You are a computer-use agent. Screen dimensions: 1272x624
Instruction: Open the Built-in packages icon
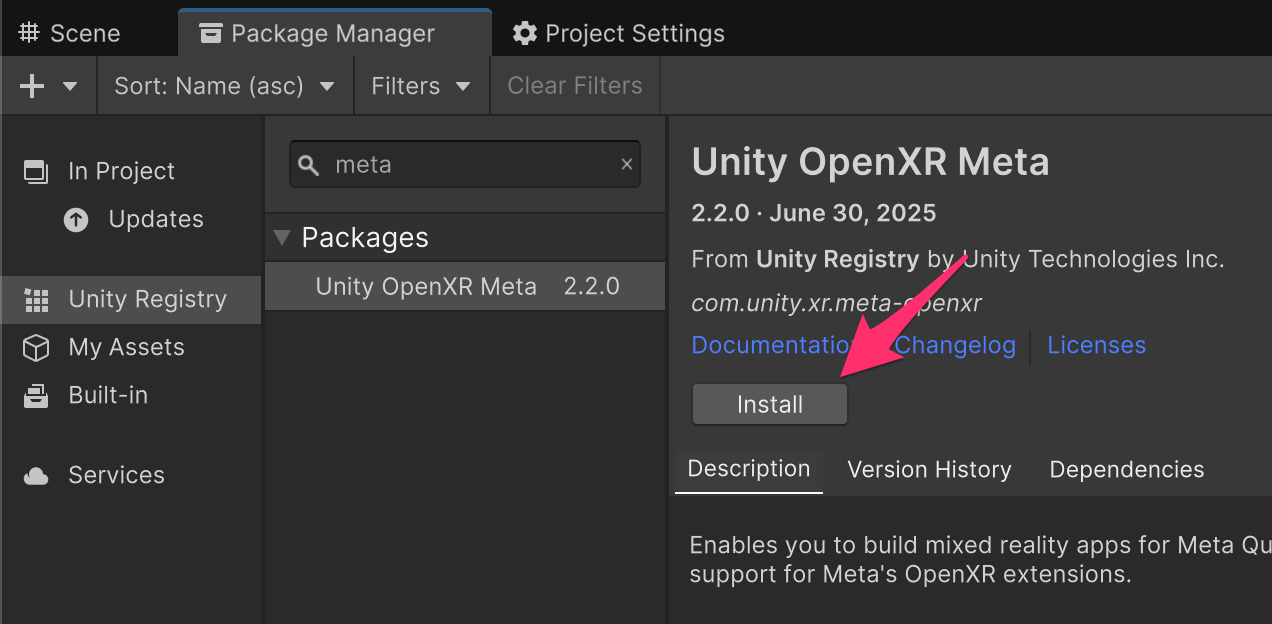(x=36, y=396)
